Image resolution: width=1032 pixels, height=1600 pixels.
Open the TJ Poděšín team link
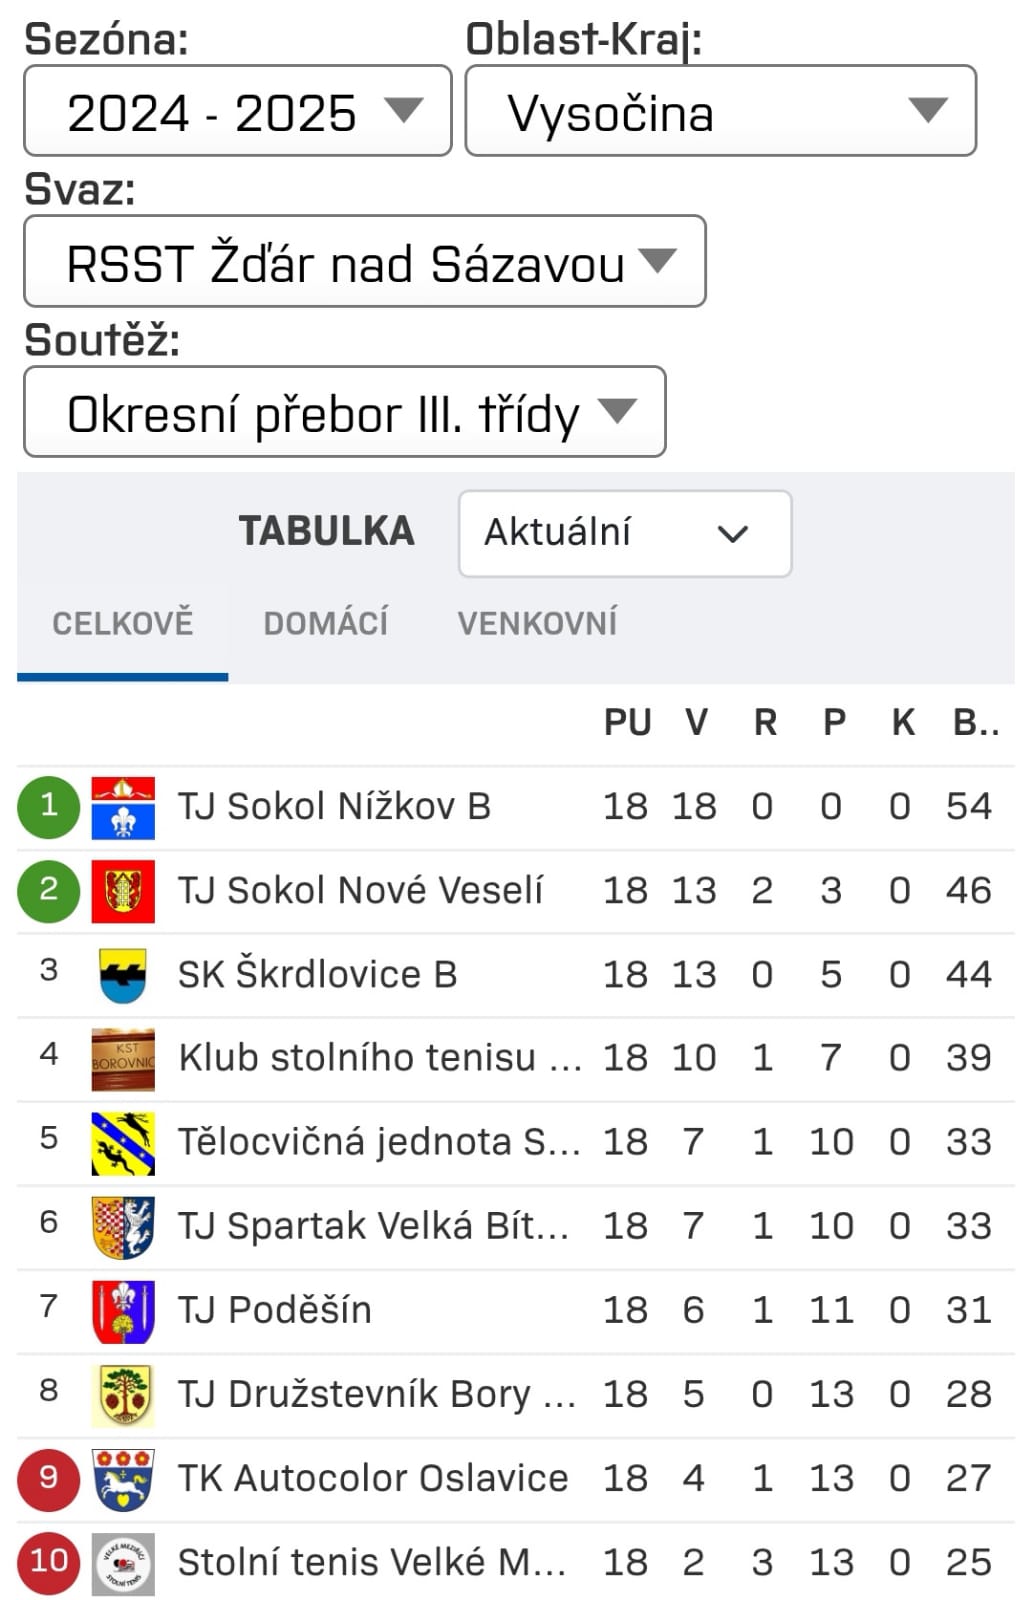275,1311
